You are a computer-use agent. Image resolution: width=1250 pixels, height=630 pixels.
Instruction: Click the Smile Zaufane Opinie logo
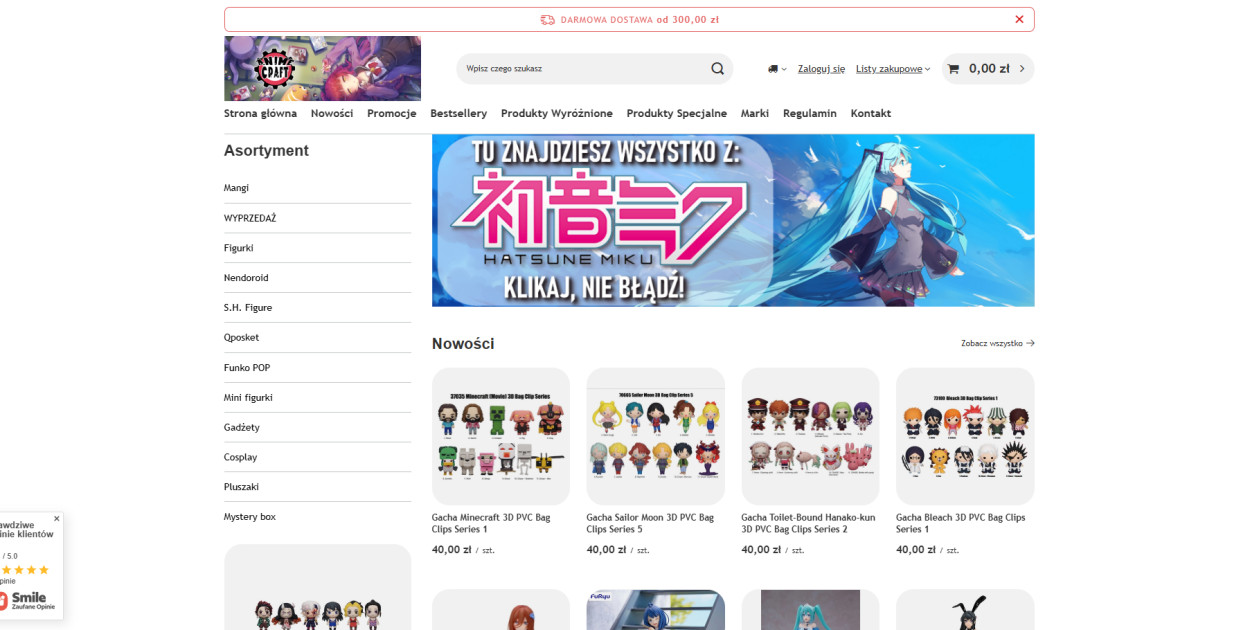[x=27, y=600]
